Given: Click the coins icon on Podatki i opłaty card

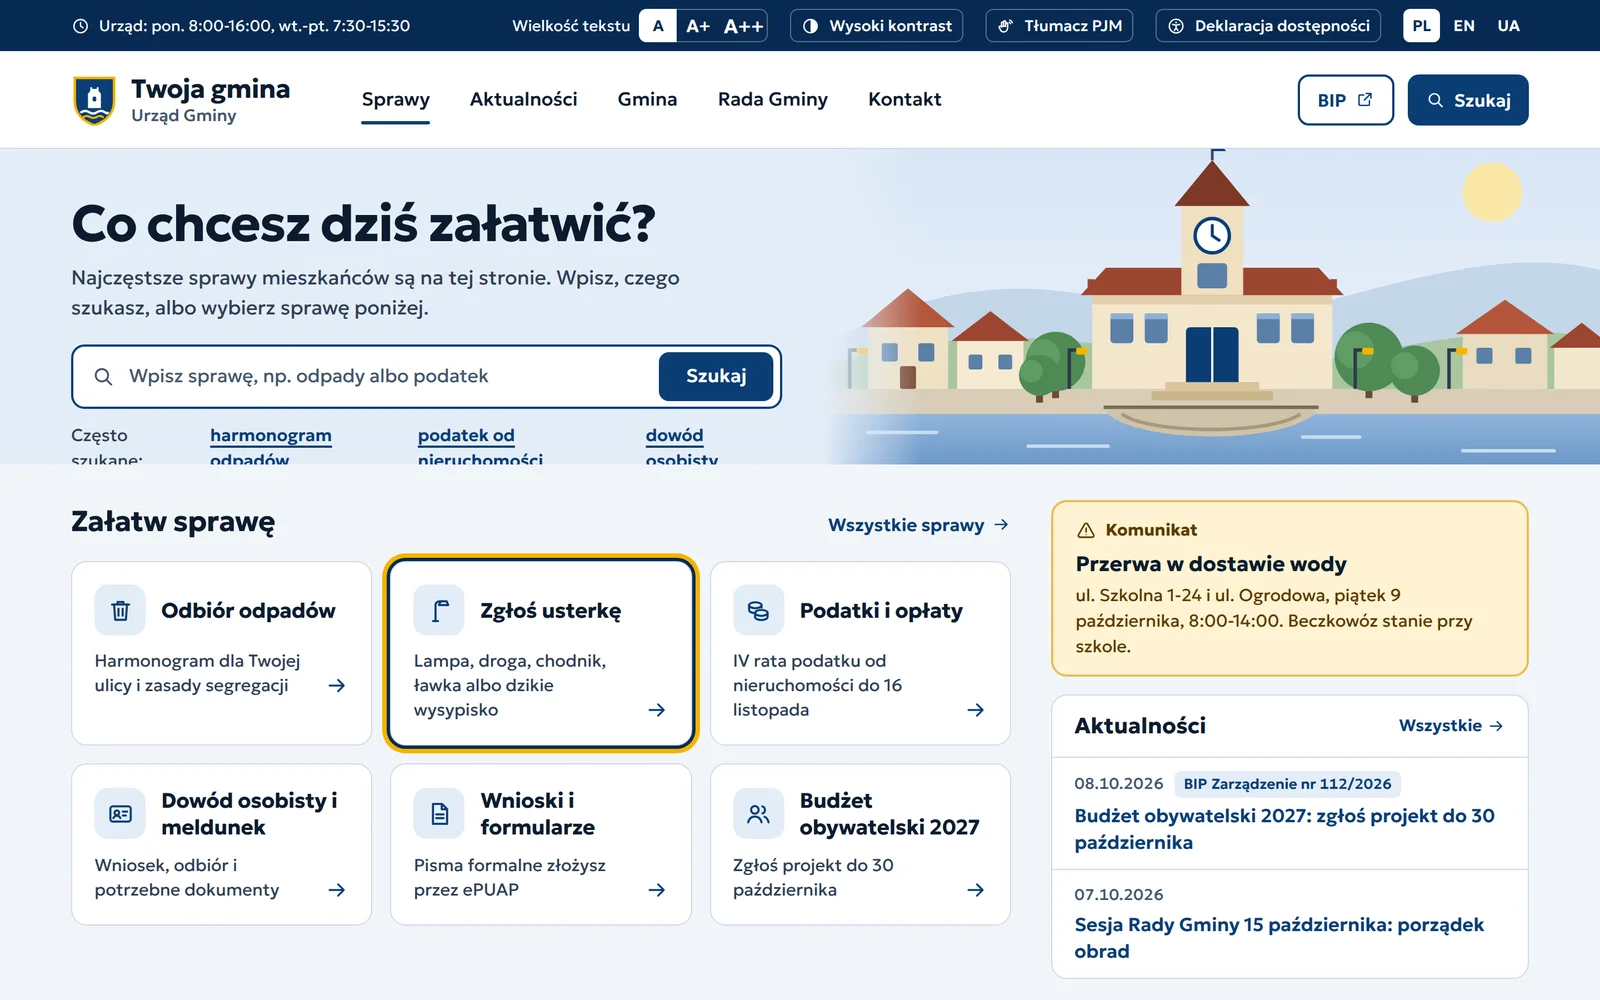Looking at the screenshot, I should 758,610.
